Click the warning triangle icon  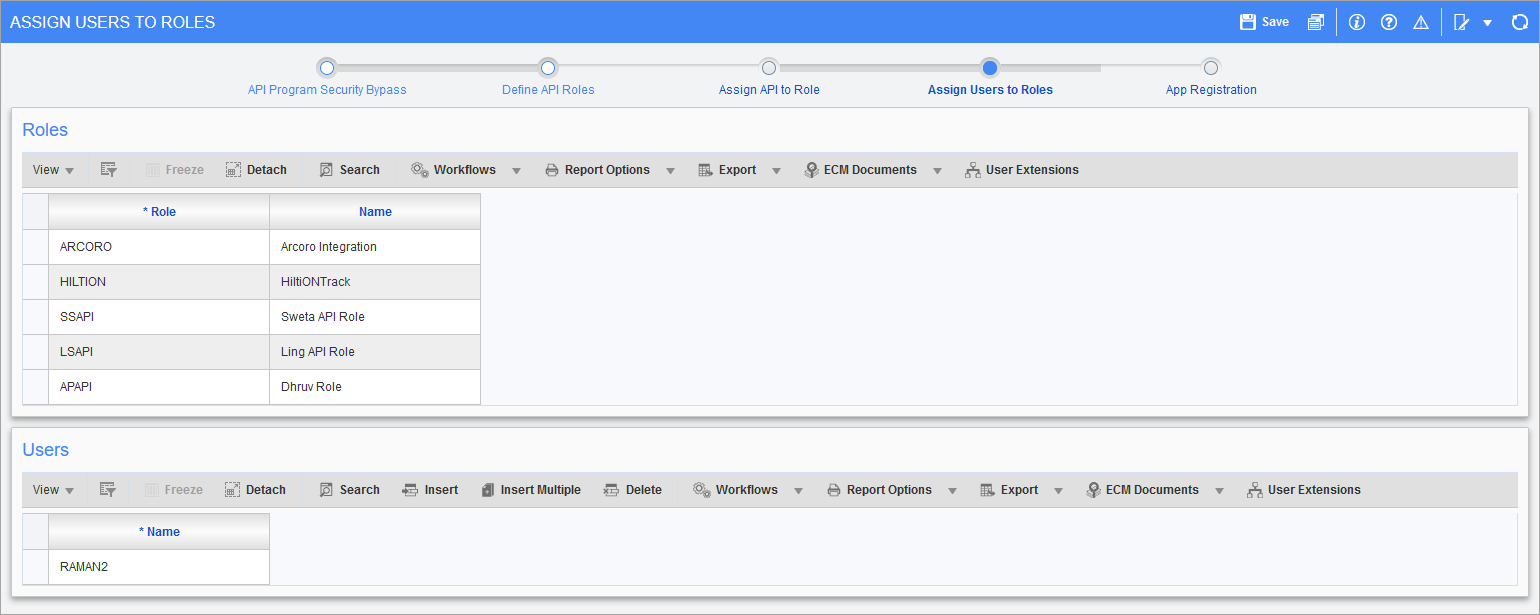tap(1421, 22)
